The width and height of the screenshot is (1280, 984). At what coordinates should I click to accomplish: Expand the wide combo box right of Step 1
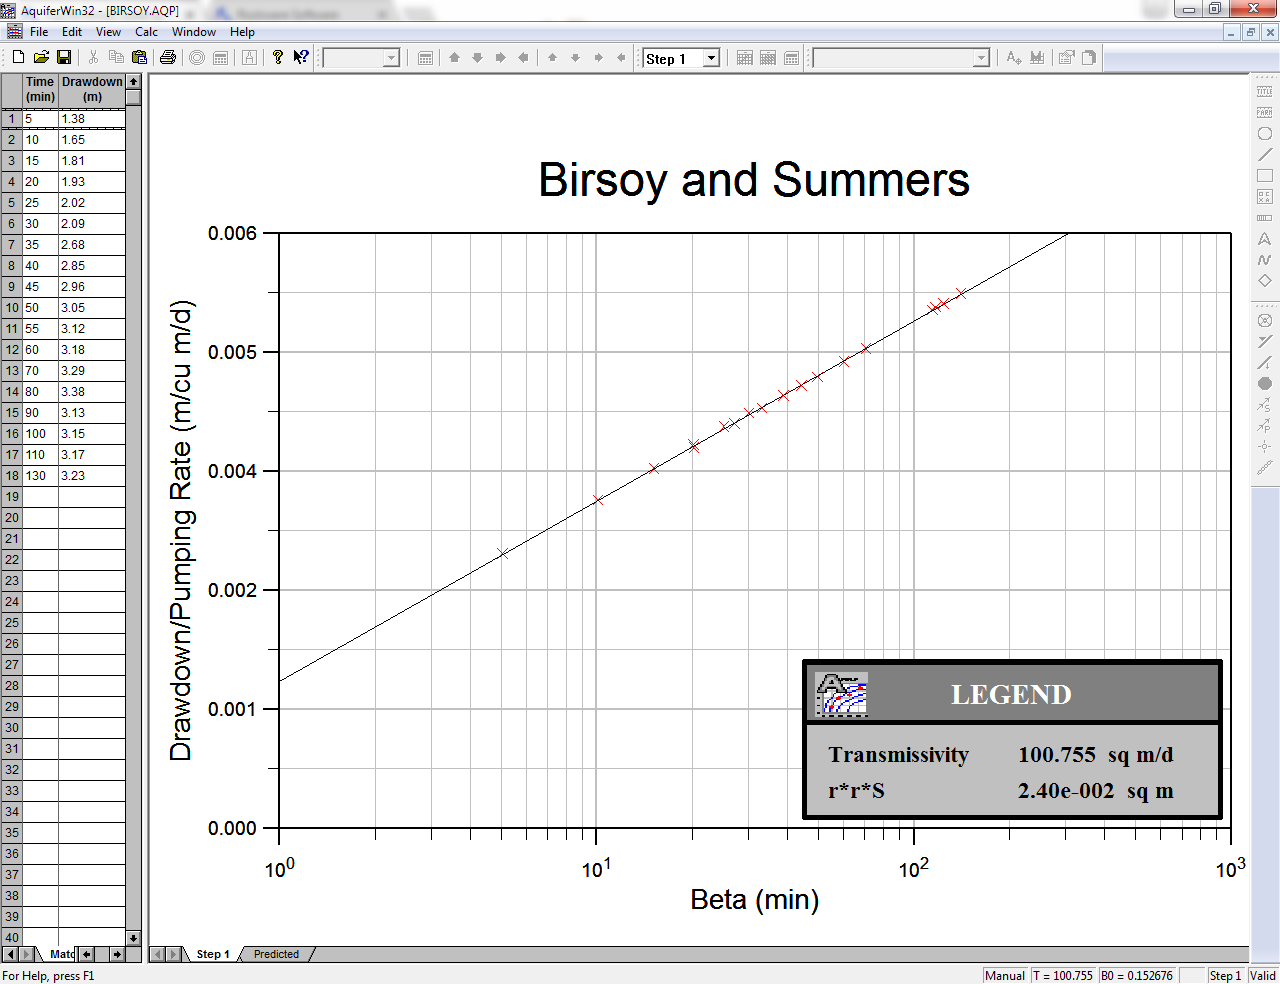981,59
